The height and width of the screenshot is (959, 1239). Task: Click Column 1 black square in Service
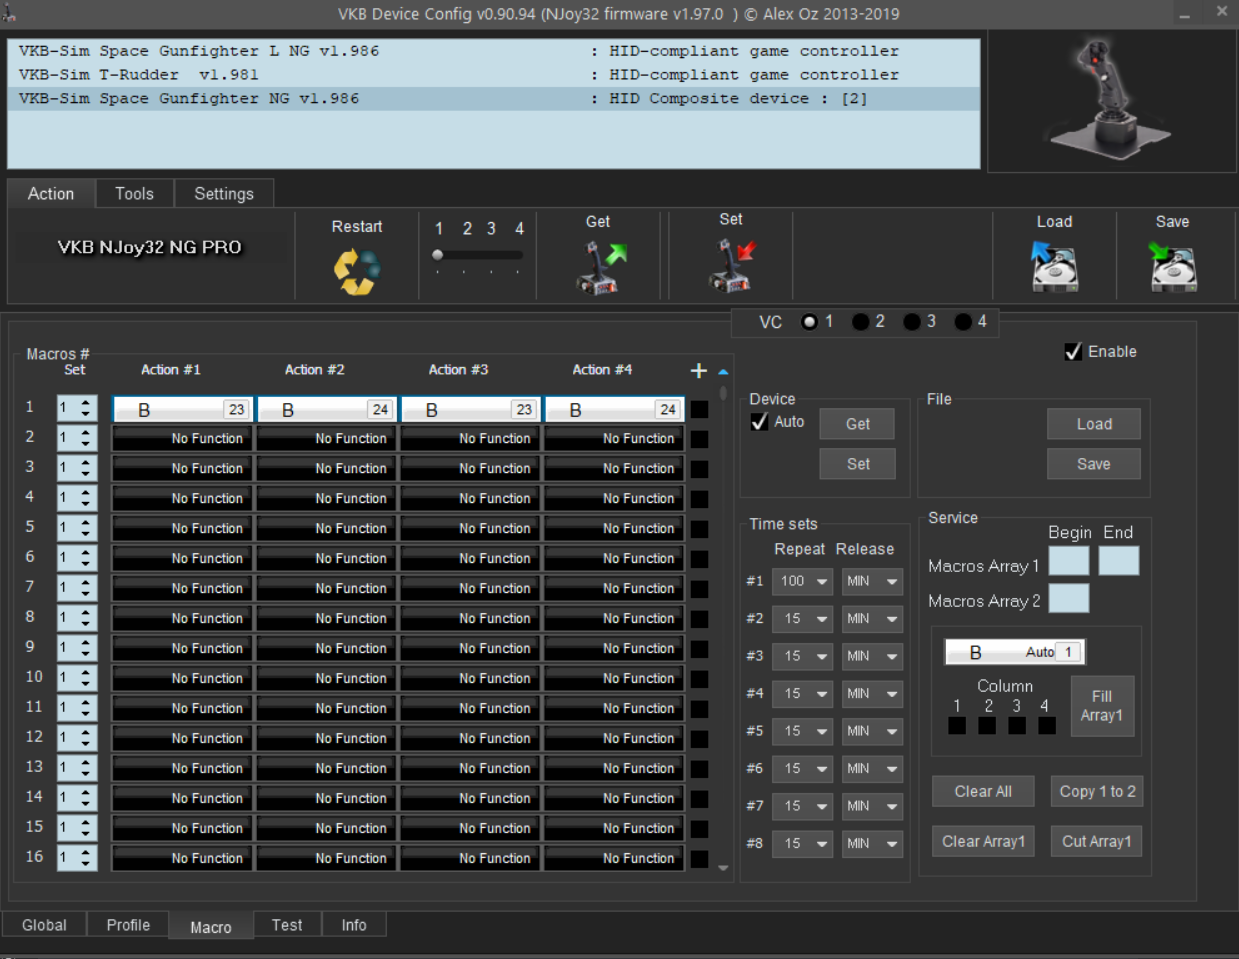click(x=957, y=725)
